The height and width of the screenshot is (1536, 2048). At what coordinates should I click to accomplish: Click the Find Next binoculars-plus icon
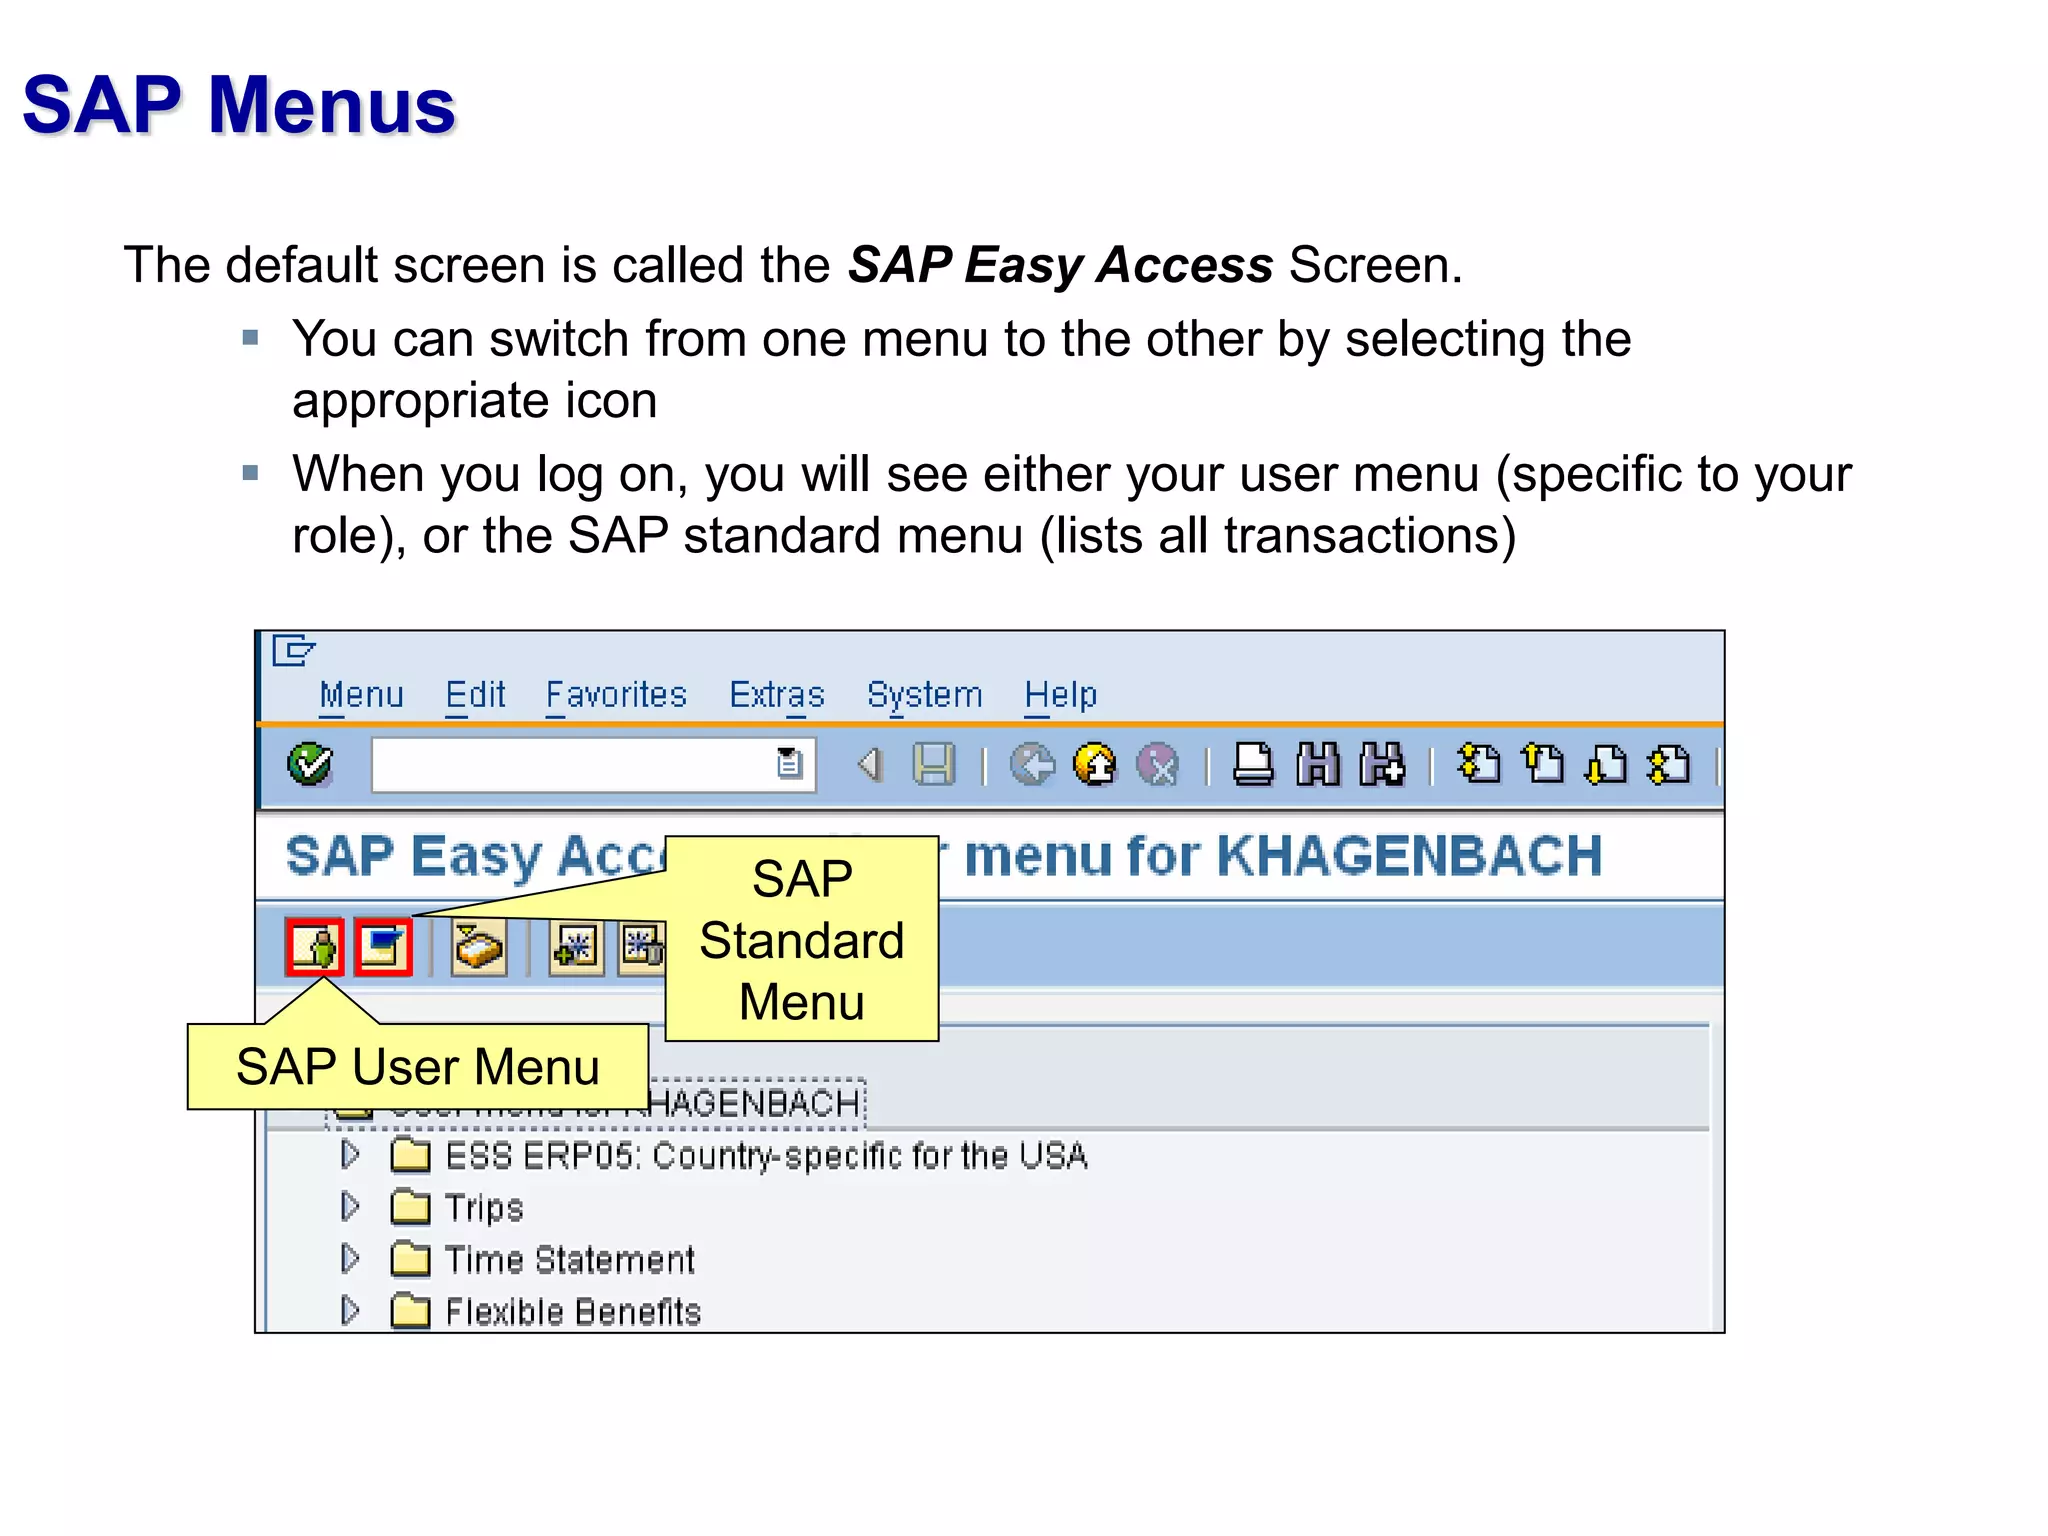[1382, 765]
